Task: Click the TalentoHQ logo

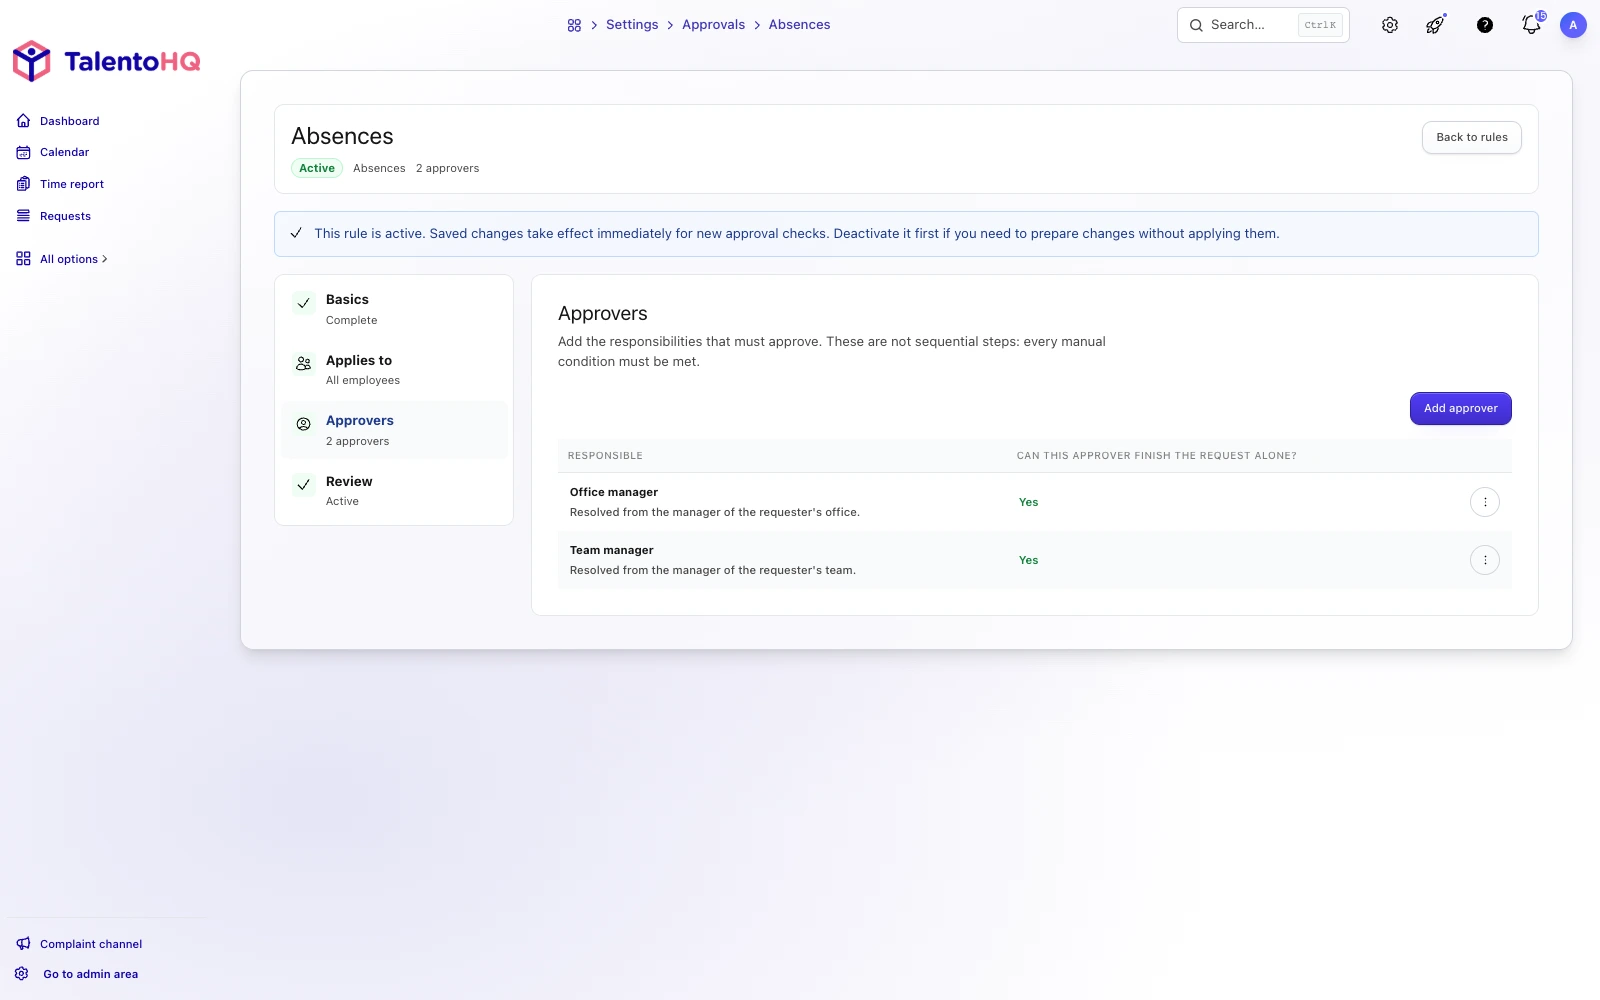Action: pos(106,61)
